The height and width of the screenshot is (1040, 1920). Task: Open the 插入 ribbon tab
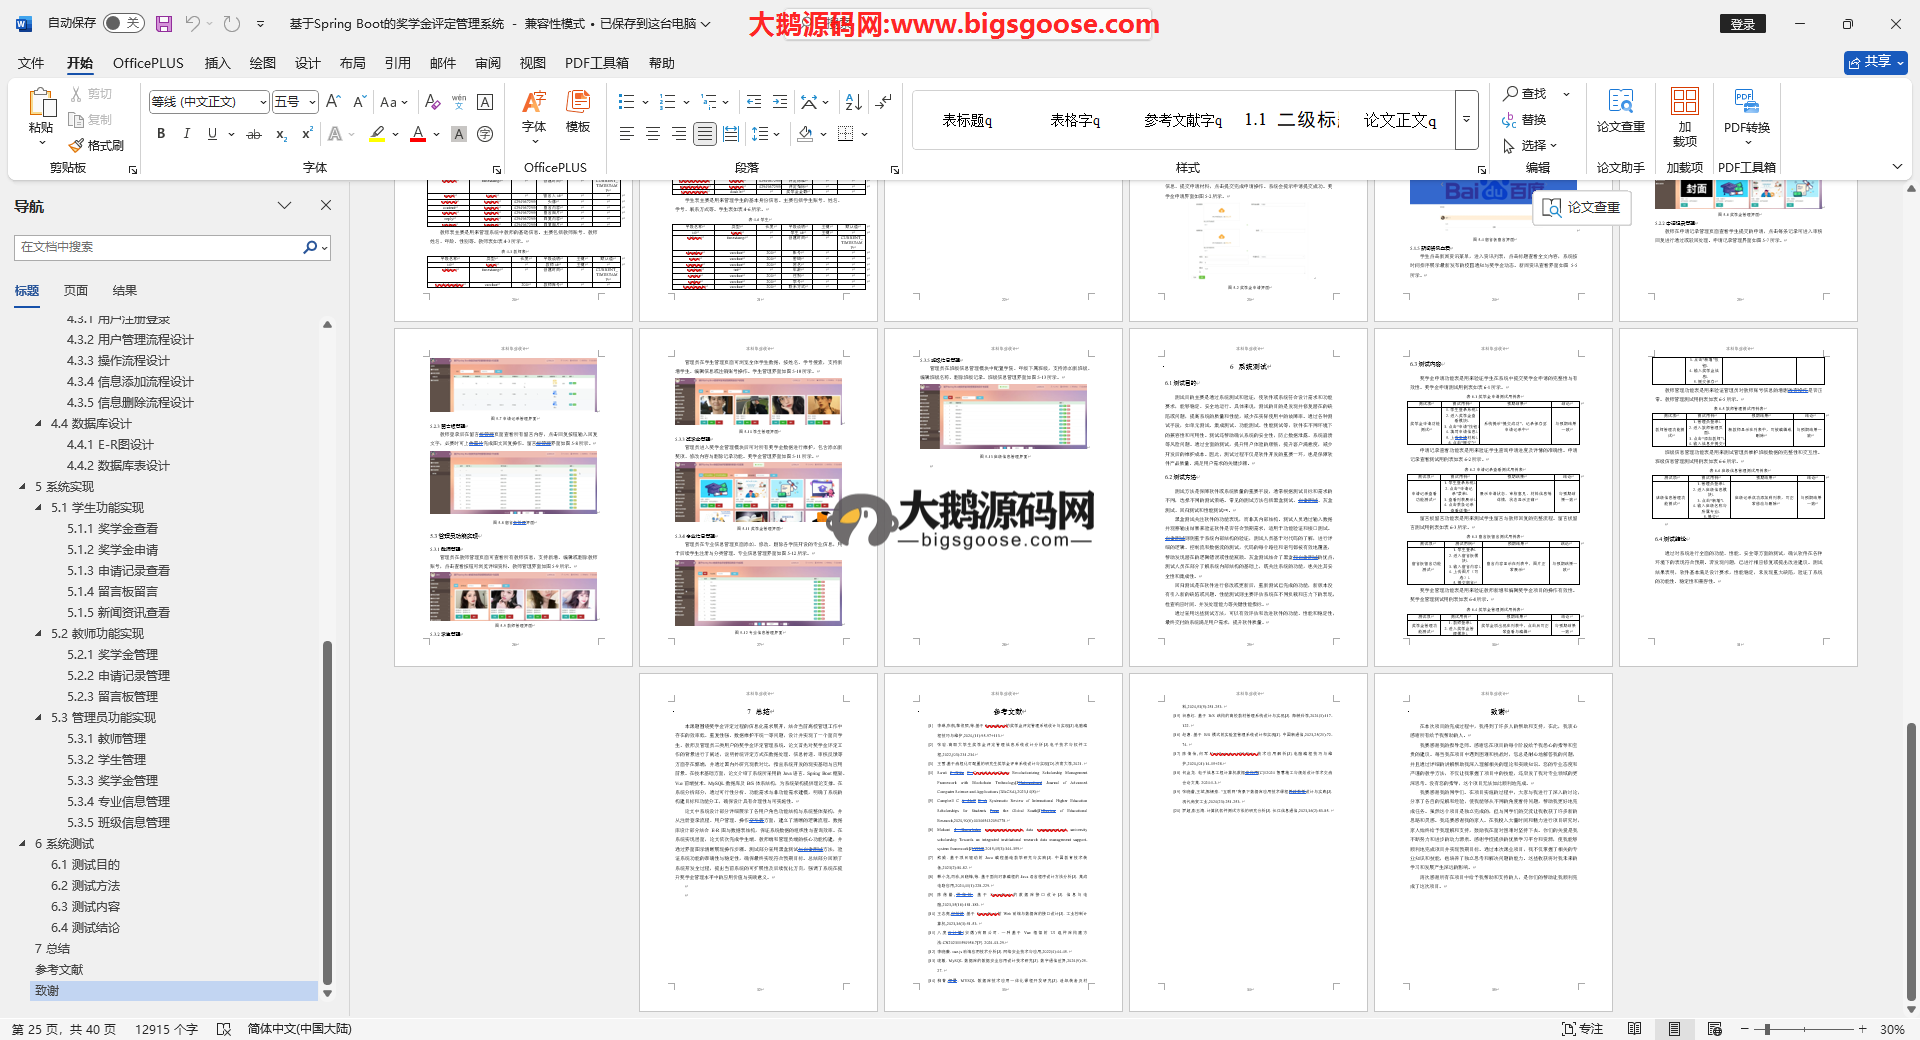click(217, 63)
